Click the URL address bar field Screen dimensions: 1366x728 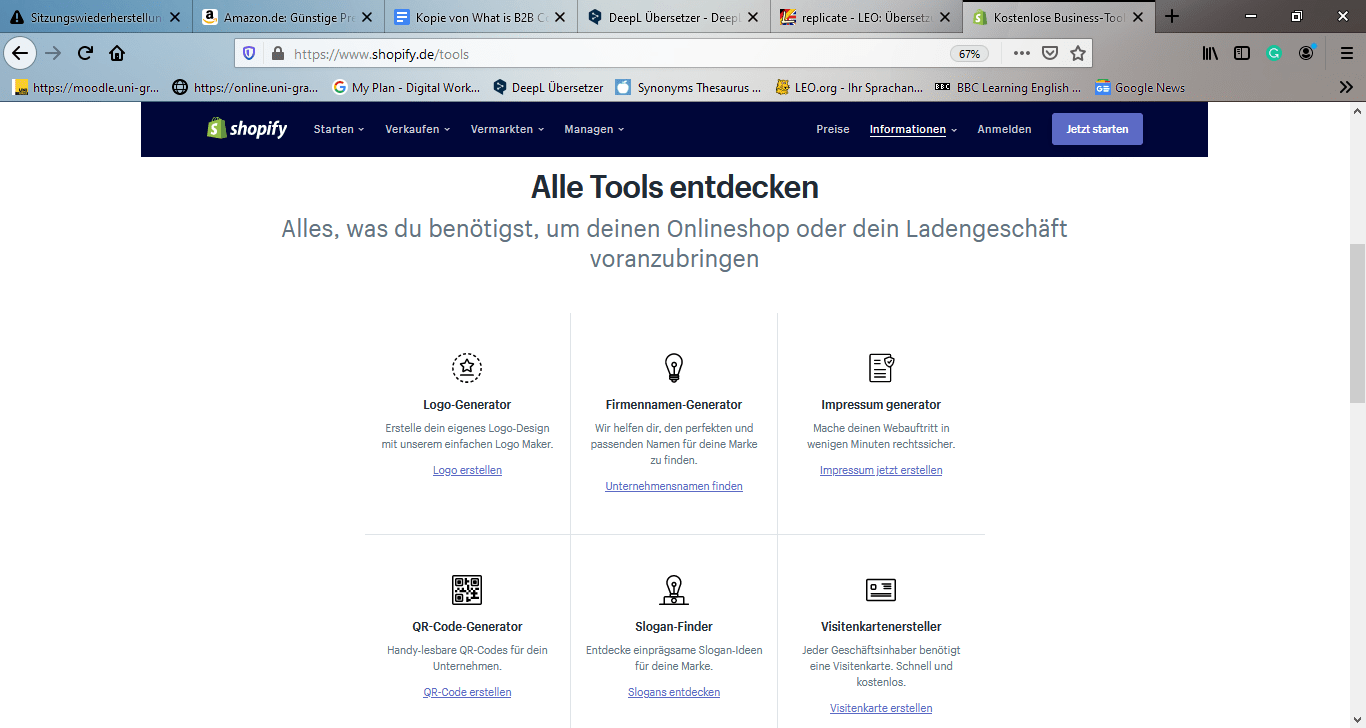(x=600, y=54)
